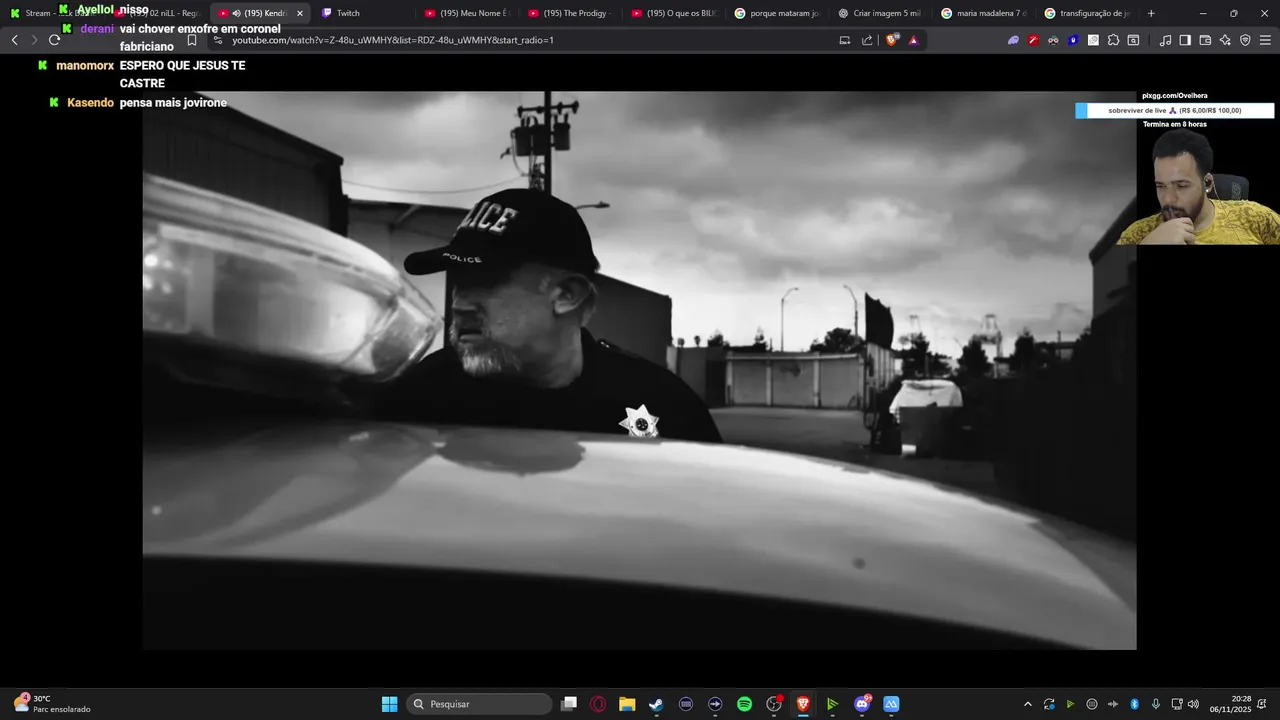Screen dimensions: 1280x720
Task: Open the volume speaker control
Action: [1193, 704]
